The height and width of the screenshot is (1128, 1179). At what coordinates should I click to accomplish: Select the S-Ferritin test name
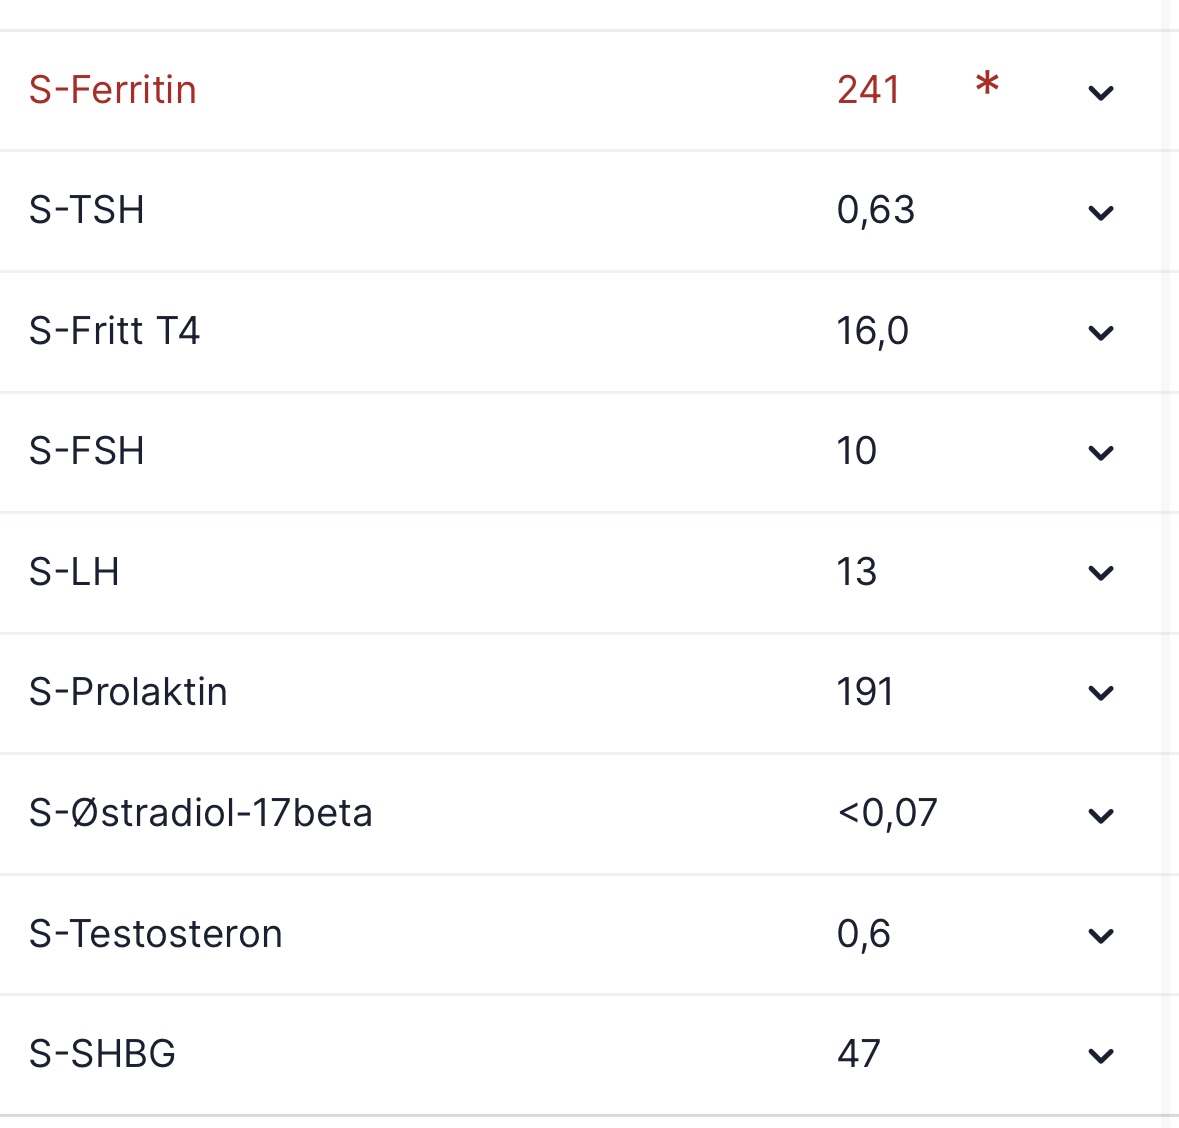112,90
